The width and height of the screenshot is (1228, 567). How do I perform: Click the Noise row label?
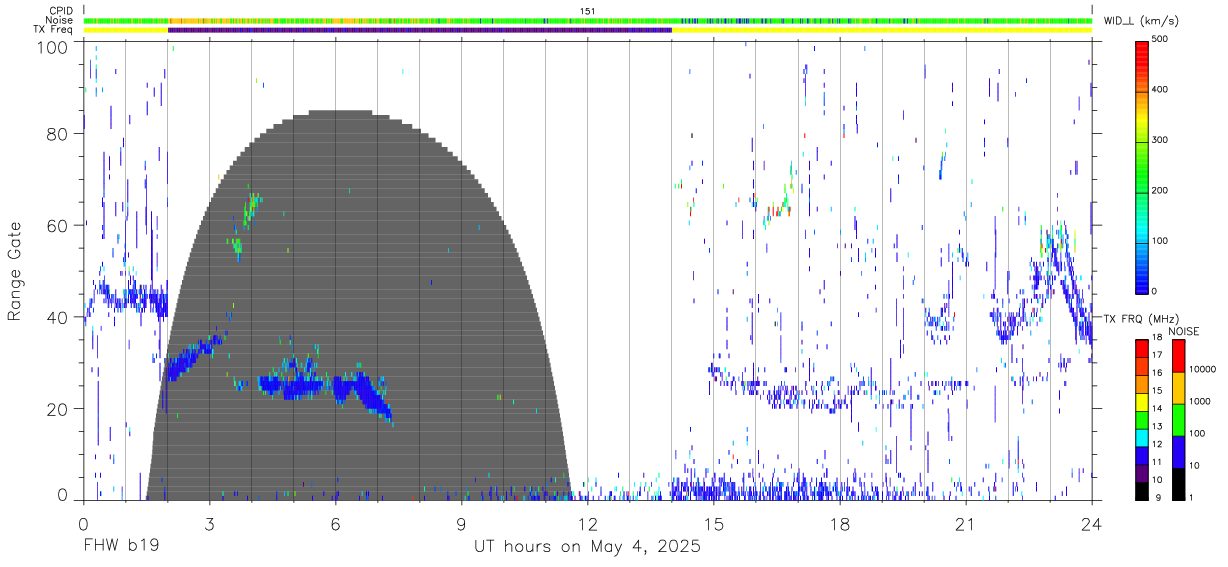pos(60,20)
